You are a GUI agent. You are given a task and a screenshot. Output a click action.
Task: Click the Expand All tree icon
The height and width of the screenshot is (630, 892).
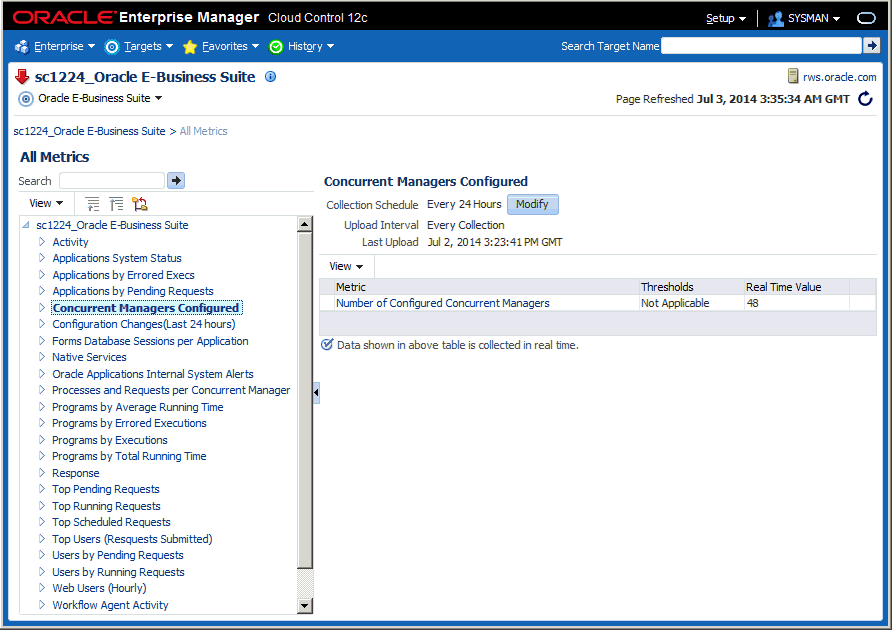point(92,204)
